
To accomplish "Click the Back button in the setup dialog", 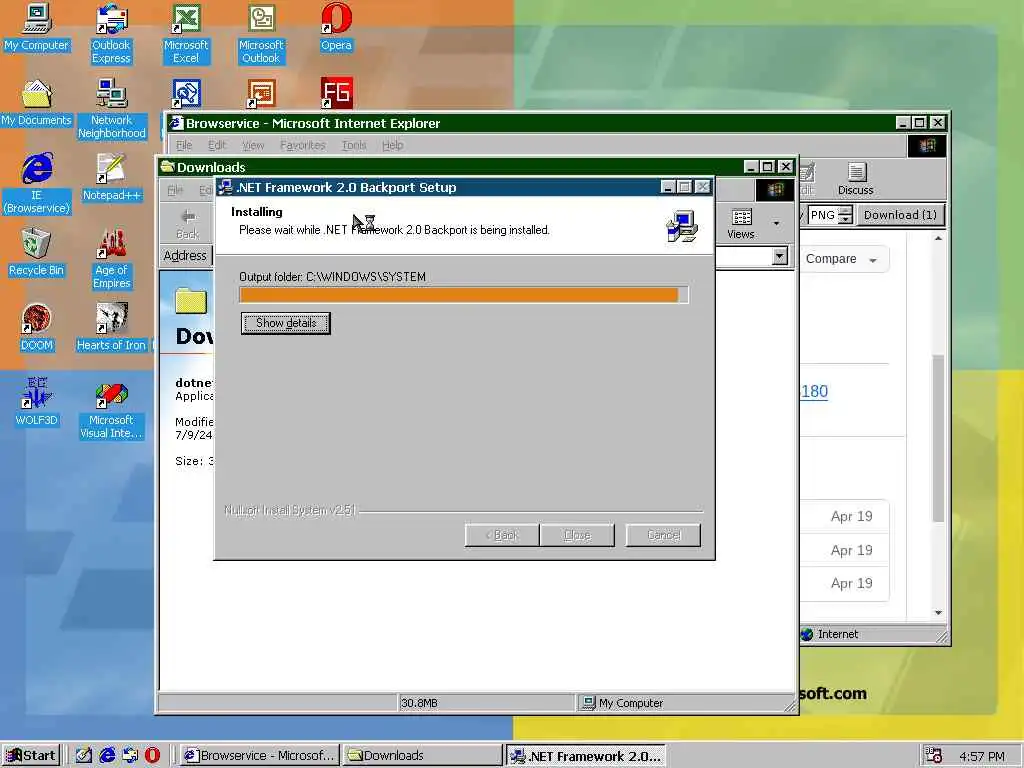I will coord(502,535).
